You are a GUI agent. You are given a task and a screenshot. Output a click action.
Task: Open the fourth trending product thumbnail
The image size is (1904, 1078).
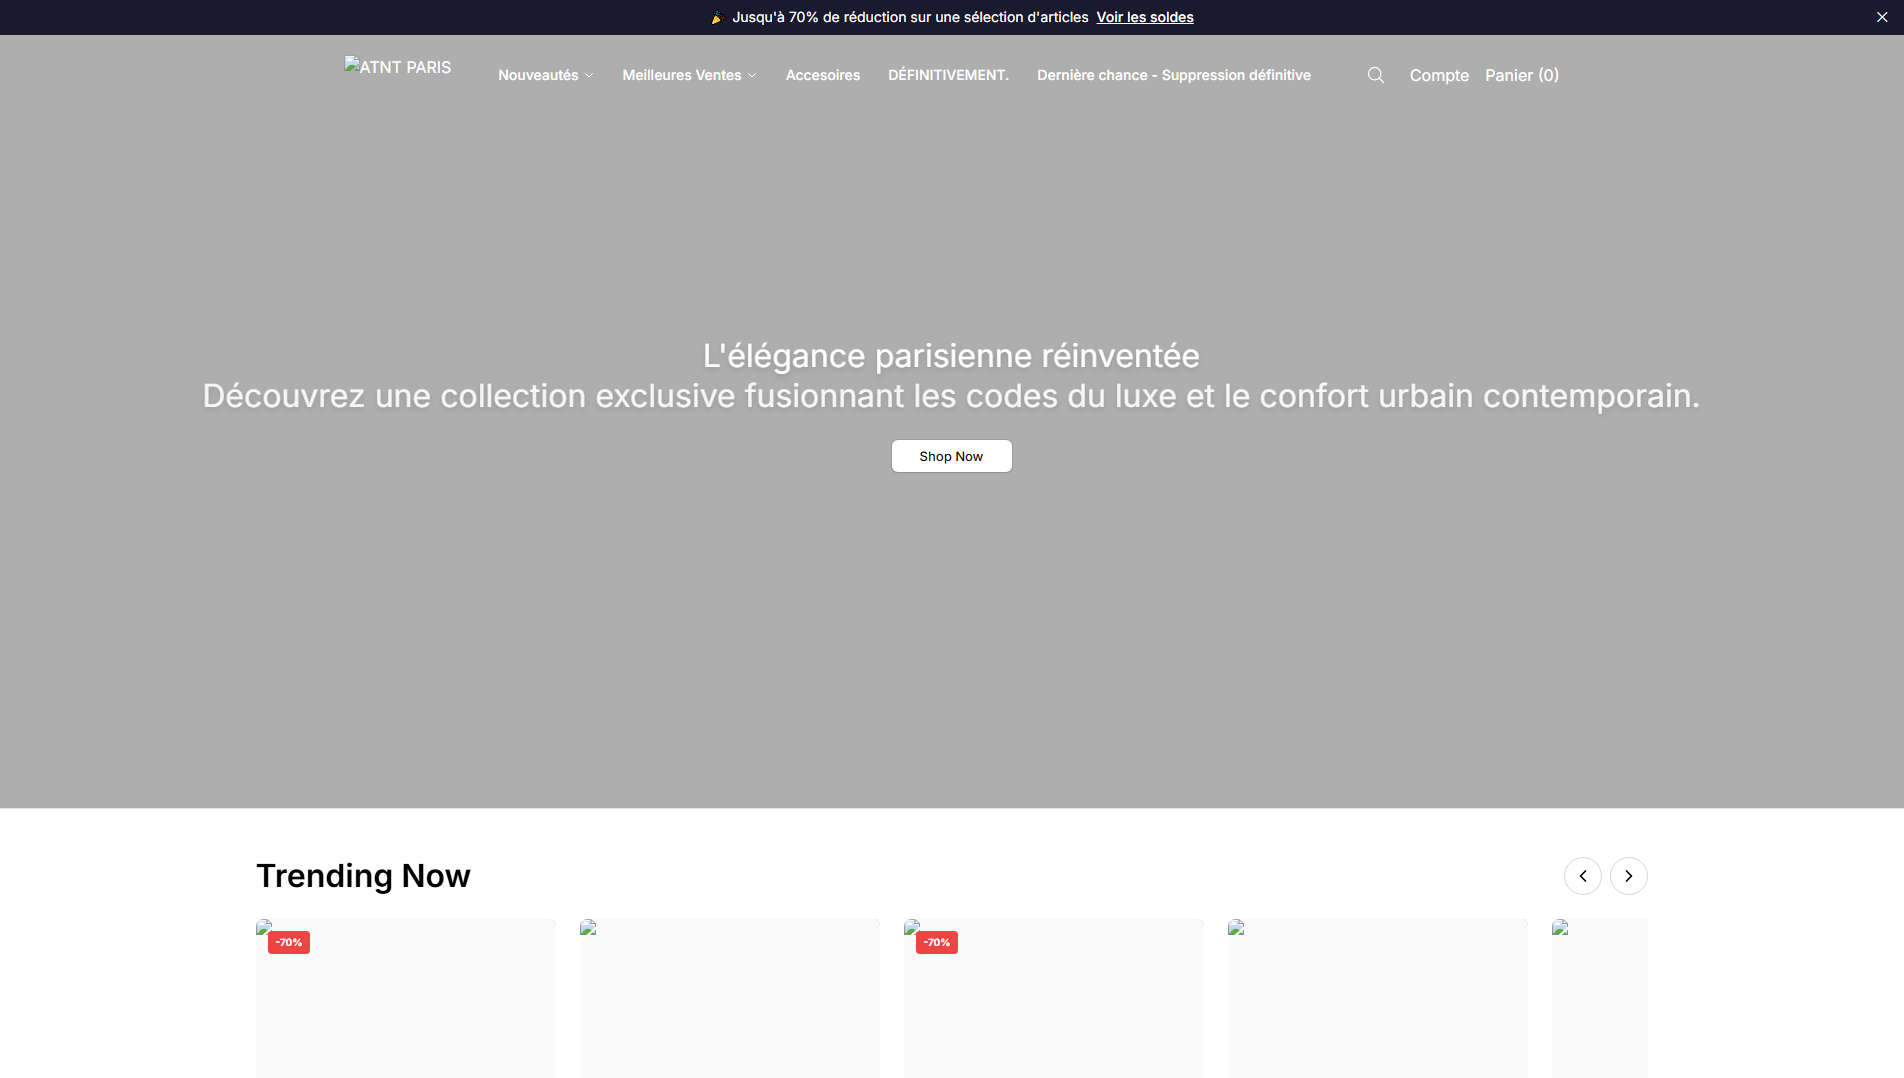click(1378, 998)
